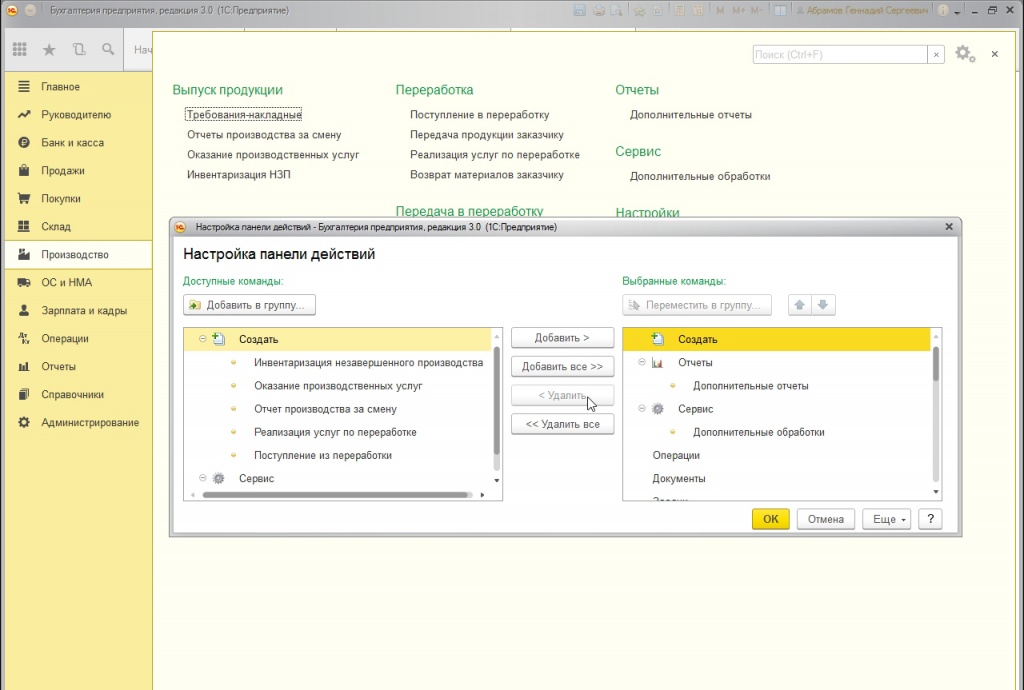Click vertical scrollbar of selected commands
This screenshot has height=690, width=1024.
click(936, 364)
